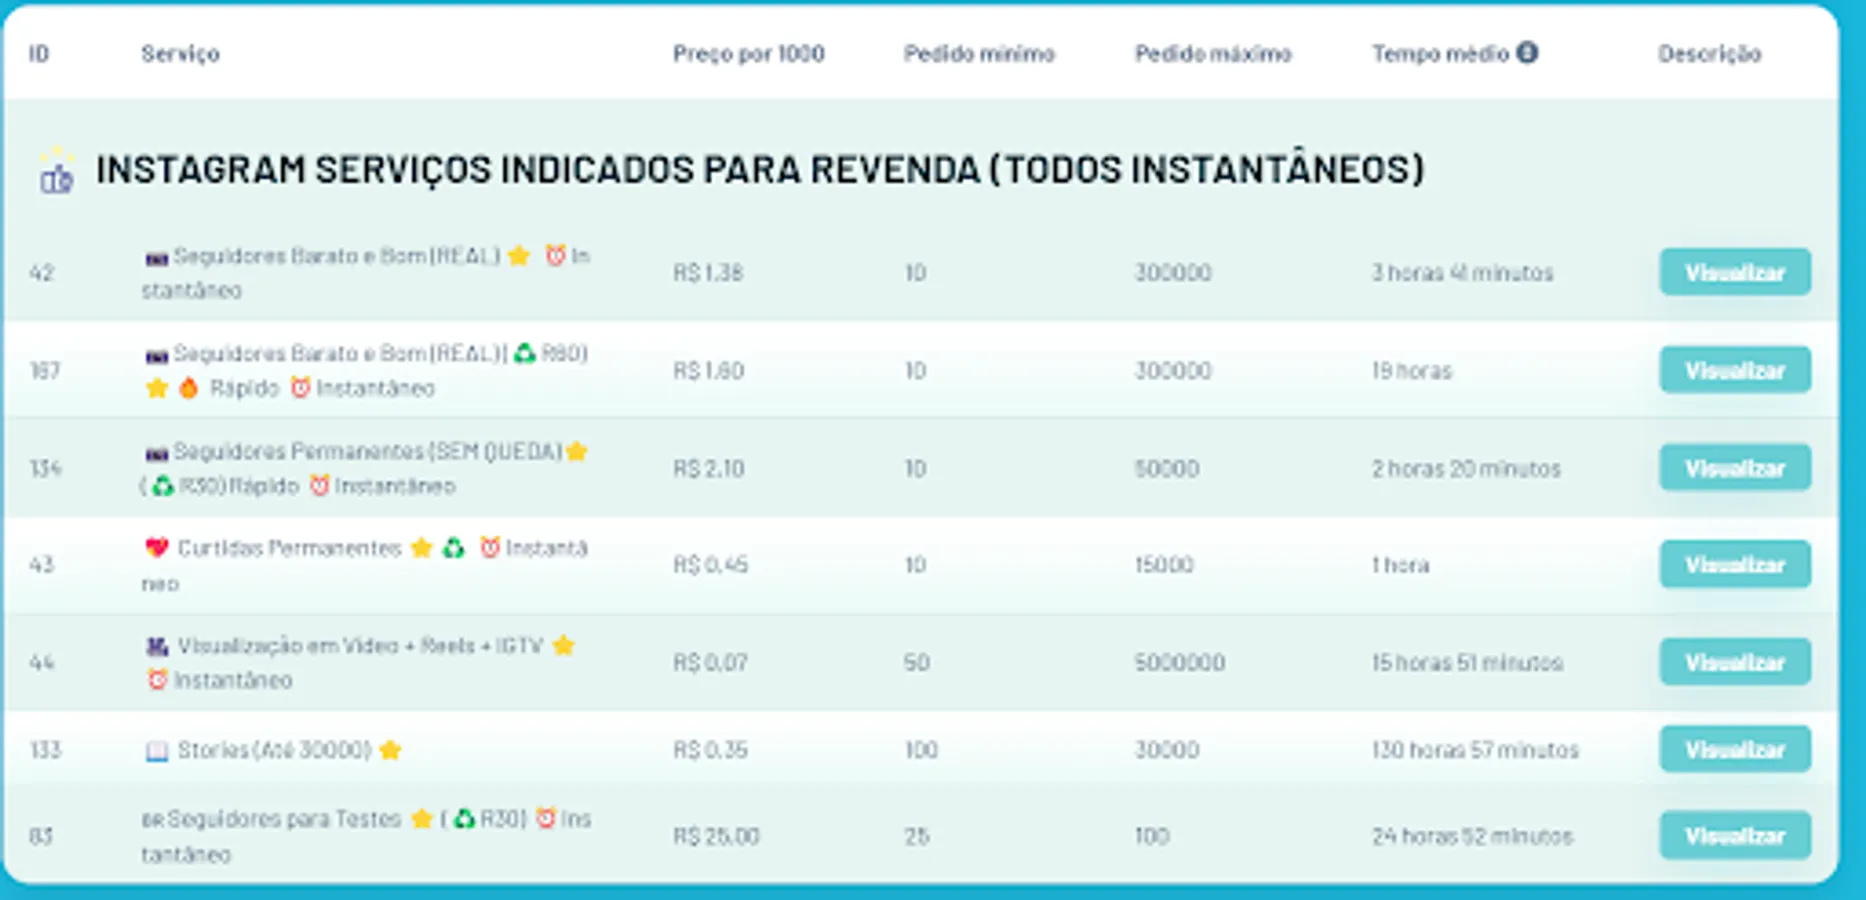
Task: Click the average time 130 horas 57 minutos
Action: tap(1475, 750)
